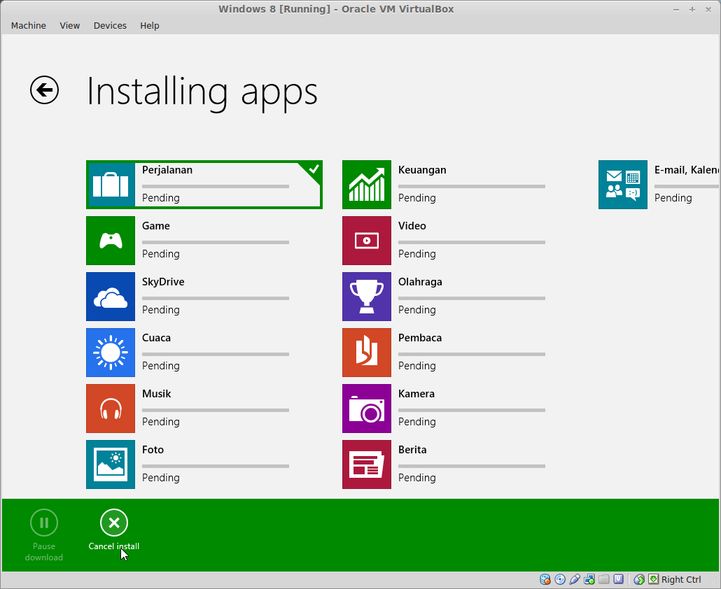Click the Cancel install X icon

coord(114,523)
